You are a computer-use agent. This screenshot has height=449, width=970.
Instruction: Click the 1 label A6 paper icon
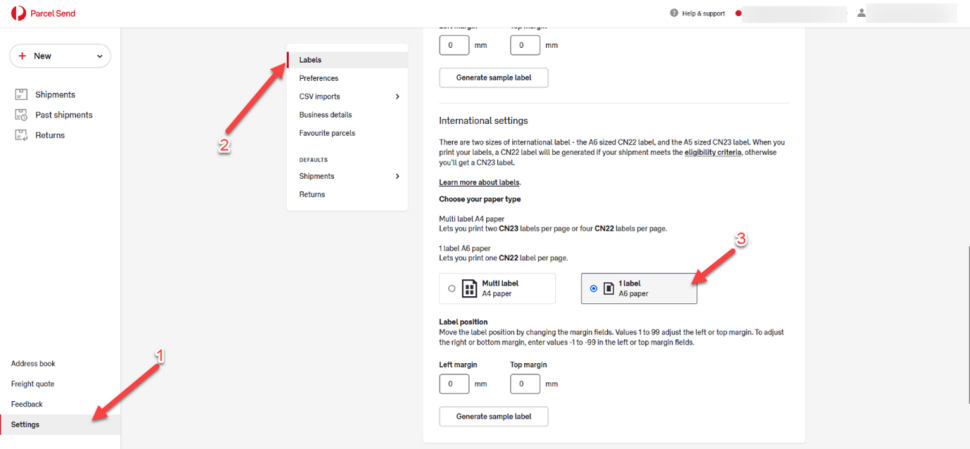click(x=609, y=288)
